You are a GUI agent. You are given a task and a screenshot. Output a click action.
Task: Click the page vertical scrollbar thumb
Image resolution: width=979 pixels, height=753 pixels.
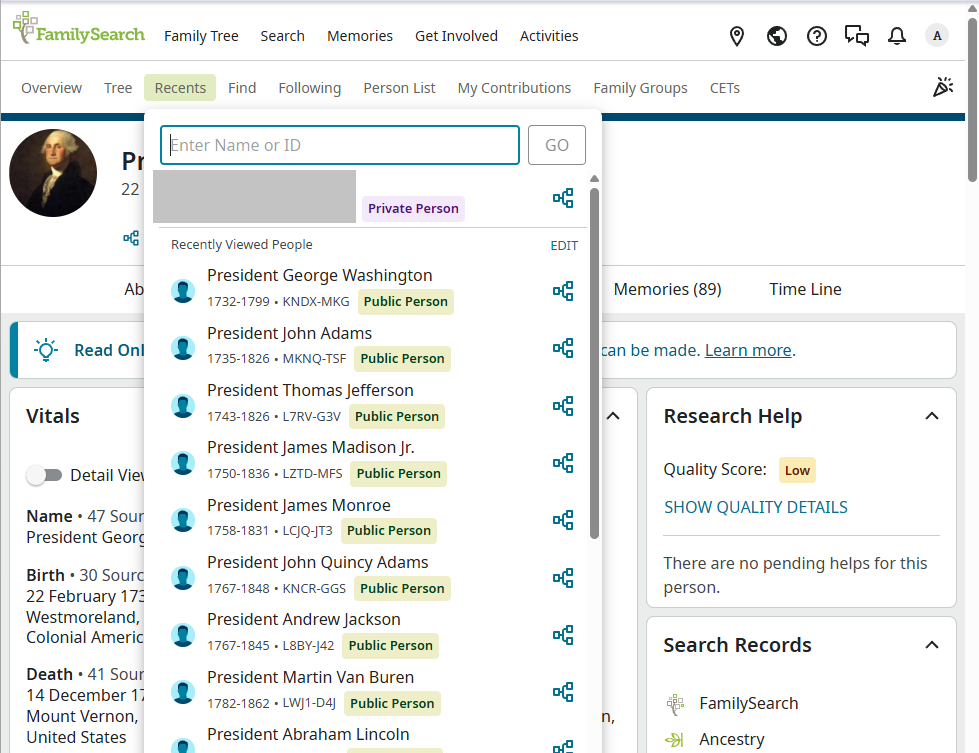972,100
